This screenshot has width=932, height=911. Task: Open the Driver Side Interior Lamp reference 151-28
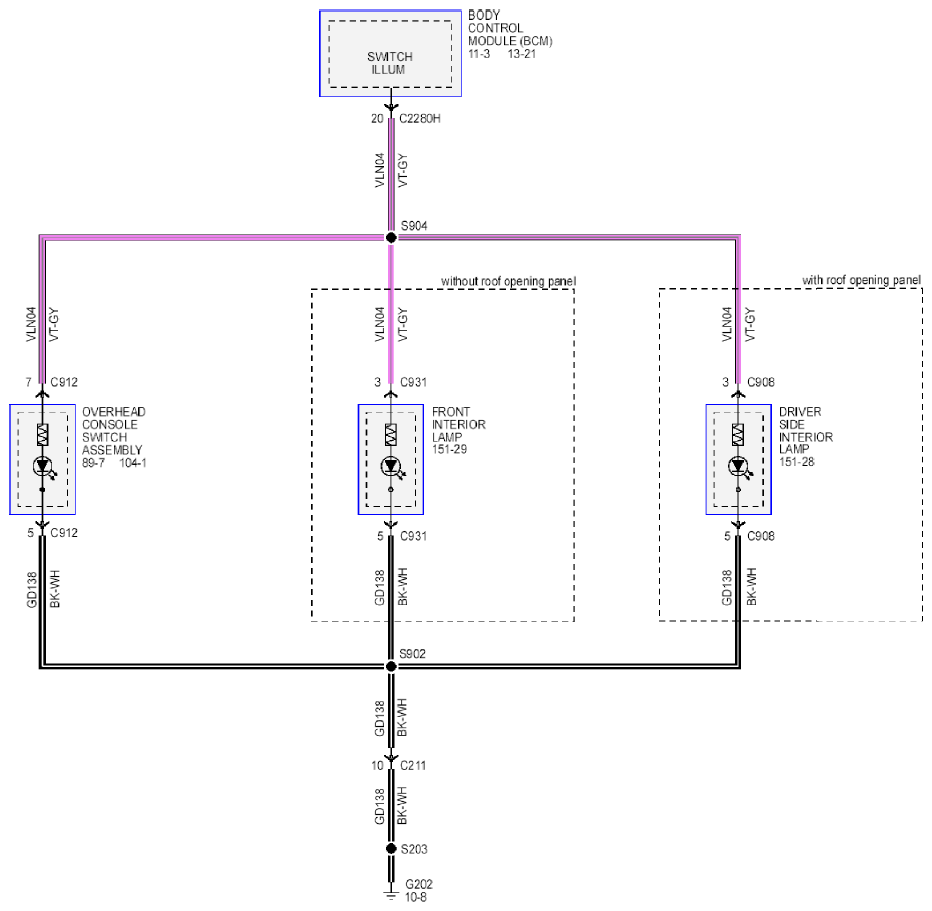point(796,462)
